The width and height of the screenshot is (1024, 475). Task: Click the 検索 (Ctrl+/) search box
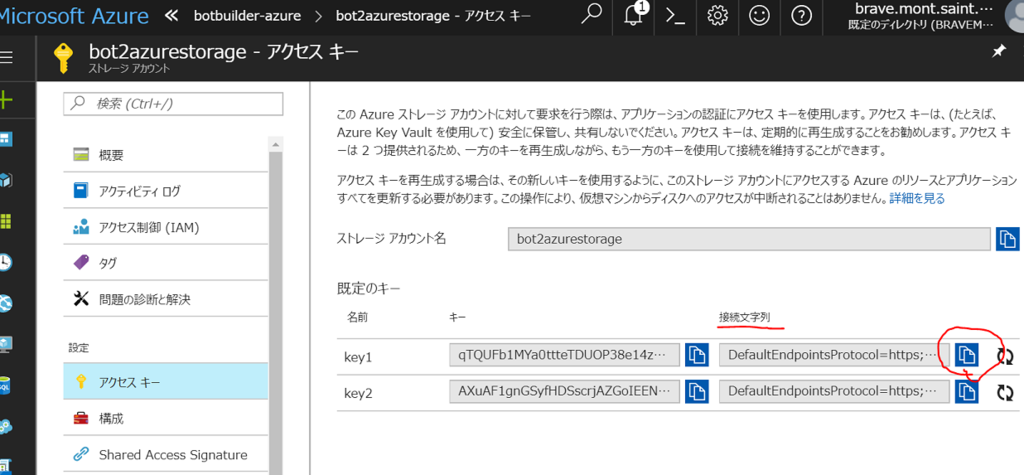point(173,103)
